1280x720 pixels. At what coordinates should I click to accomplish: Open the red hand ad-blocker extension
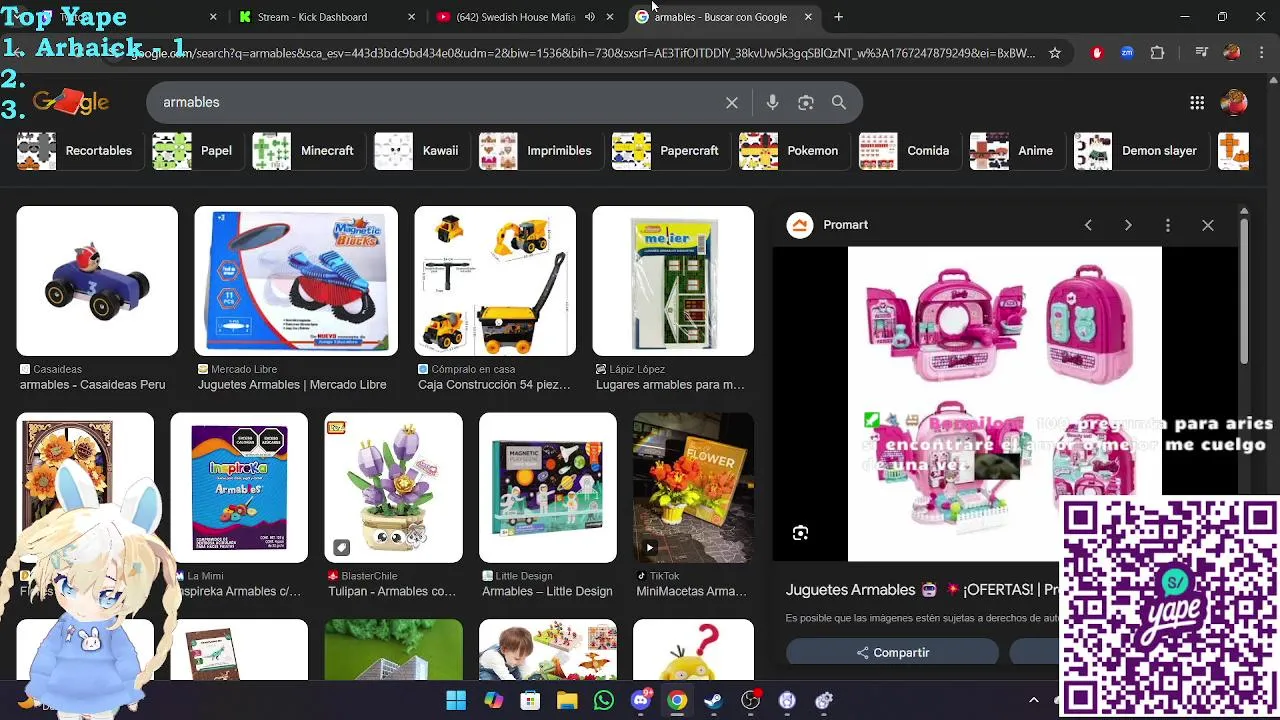[x=1097, y=53]
